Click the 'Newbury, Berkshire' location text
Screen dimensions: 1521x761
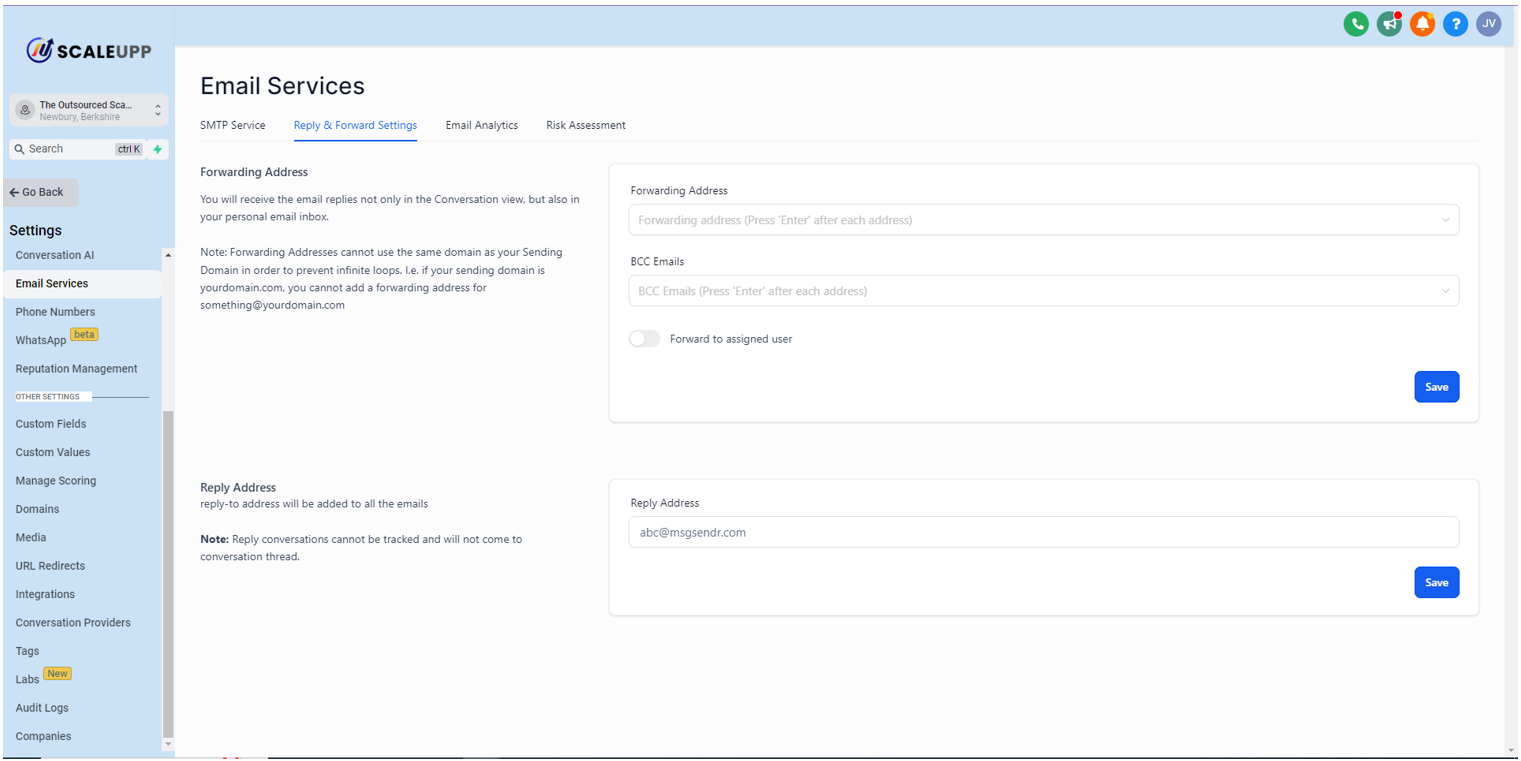80,117
